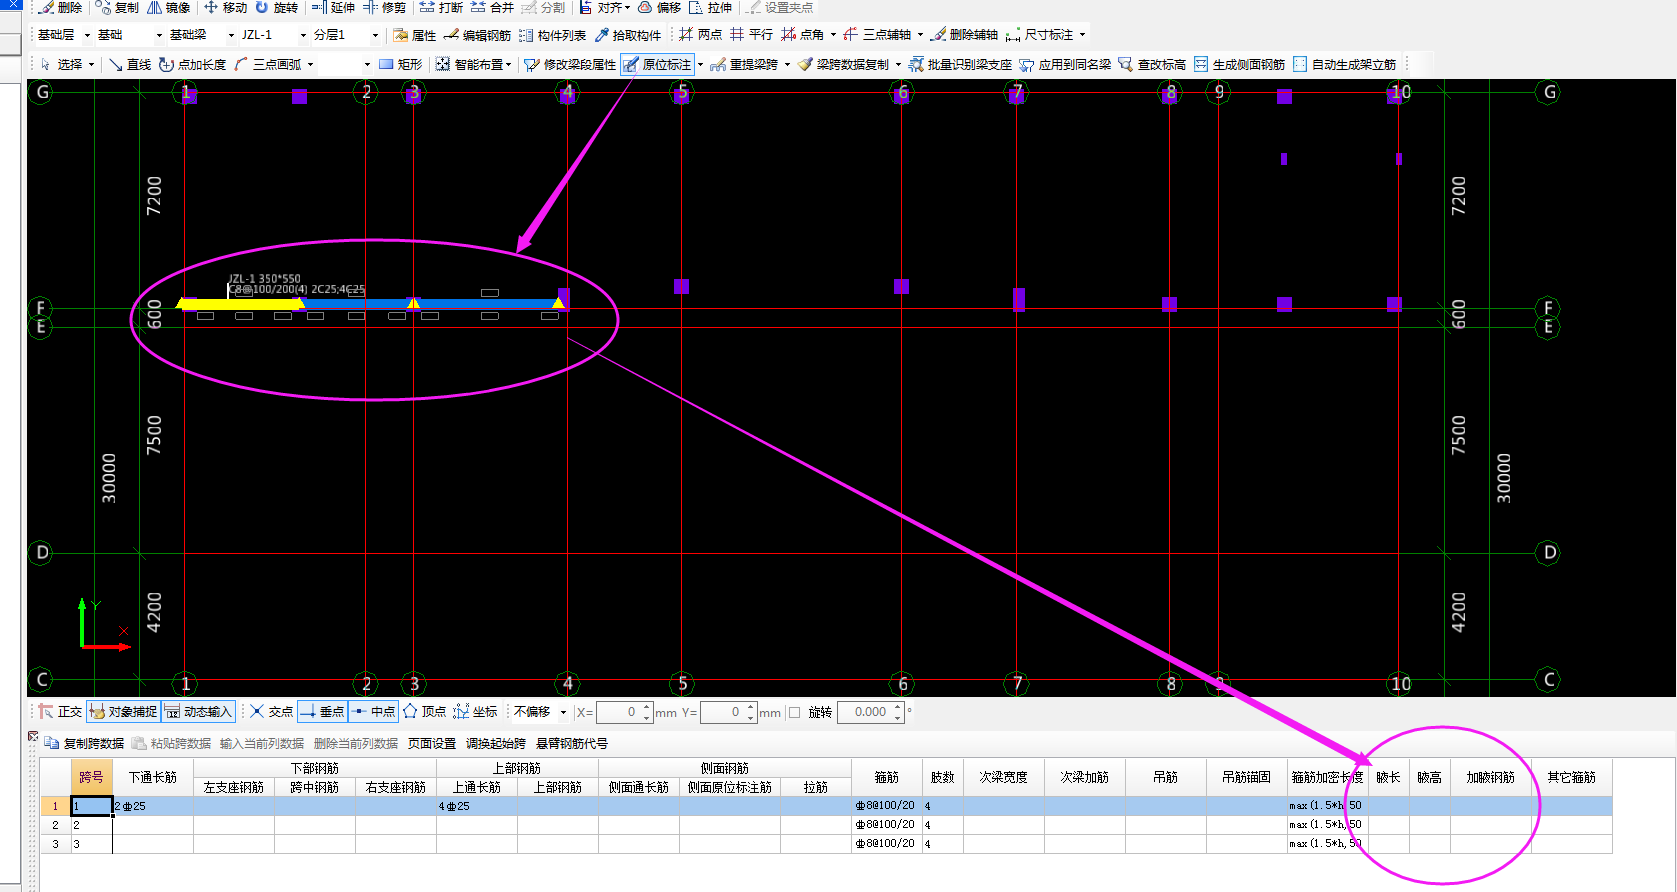Toggle 中点 snap
This screenshot has height=892, width=1677.
(373, 712)
